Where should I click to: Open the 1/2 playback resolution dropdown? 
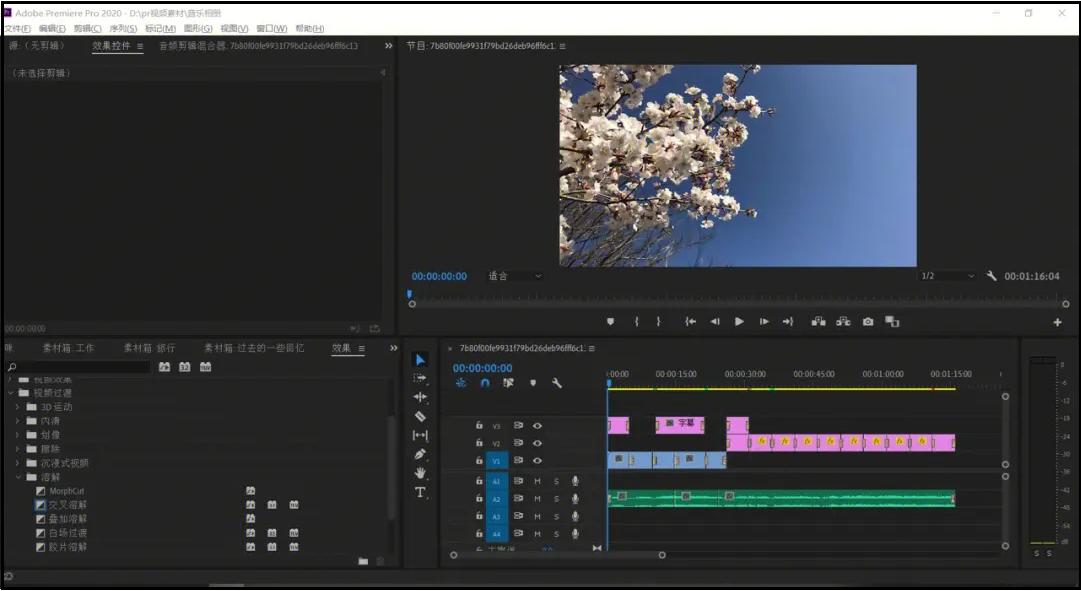(x=947, y=276)
